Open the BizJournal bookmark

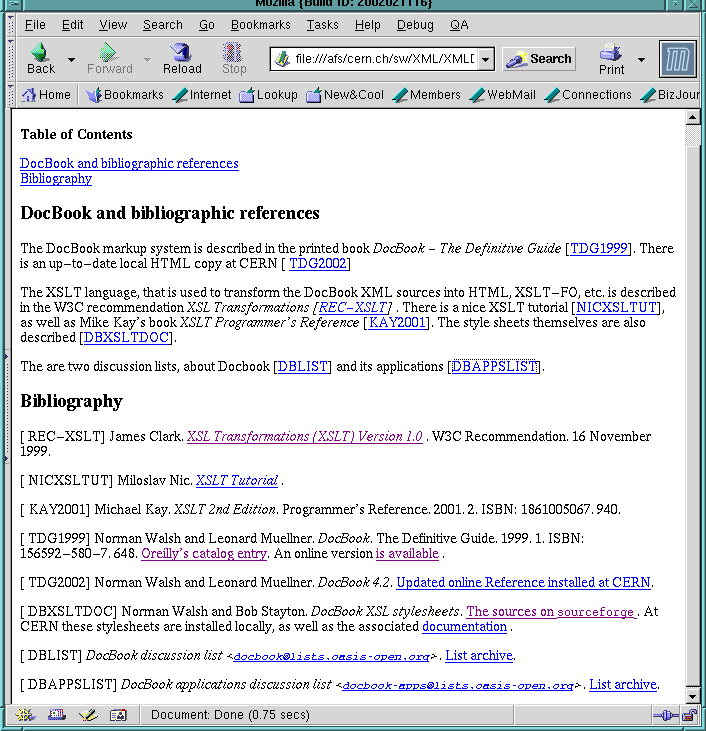coord(670,95)
